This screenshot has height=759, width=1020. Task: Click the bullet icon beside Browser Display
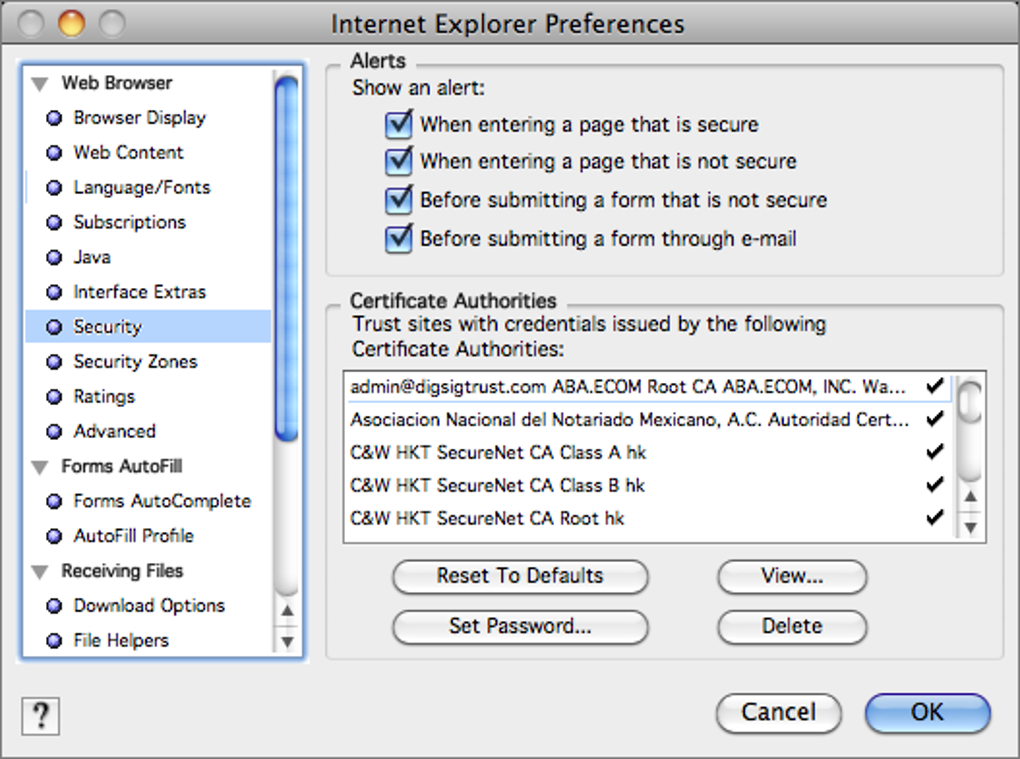pyautogui.click(x=55, y=118)
